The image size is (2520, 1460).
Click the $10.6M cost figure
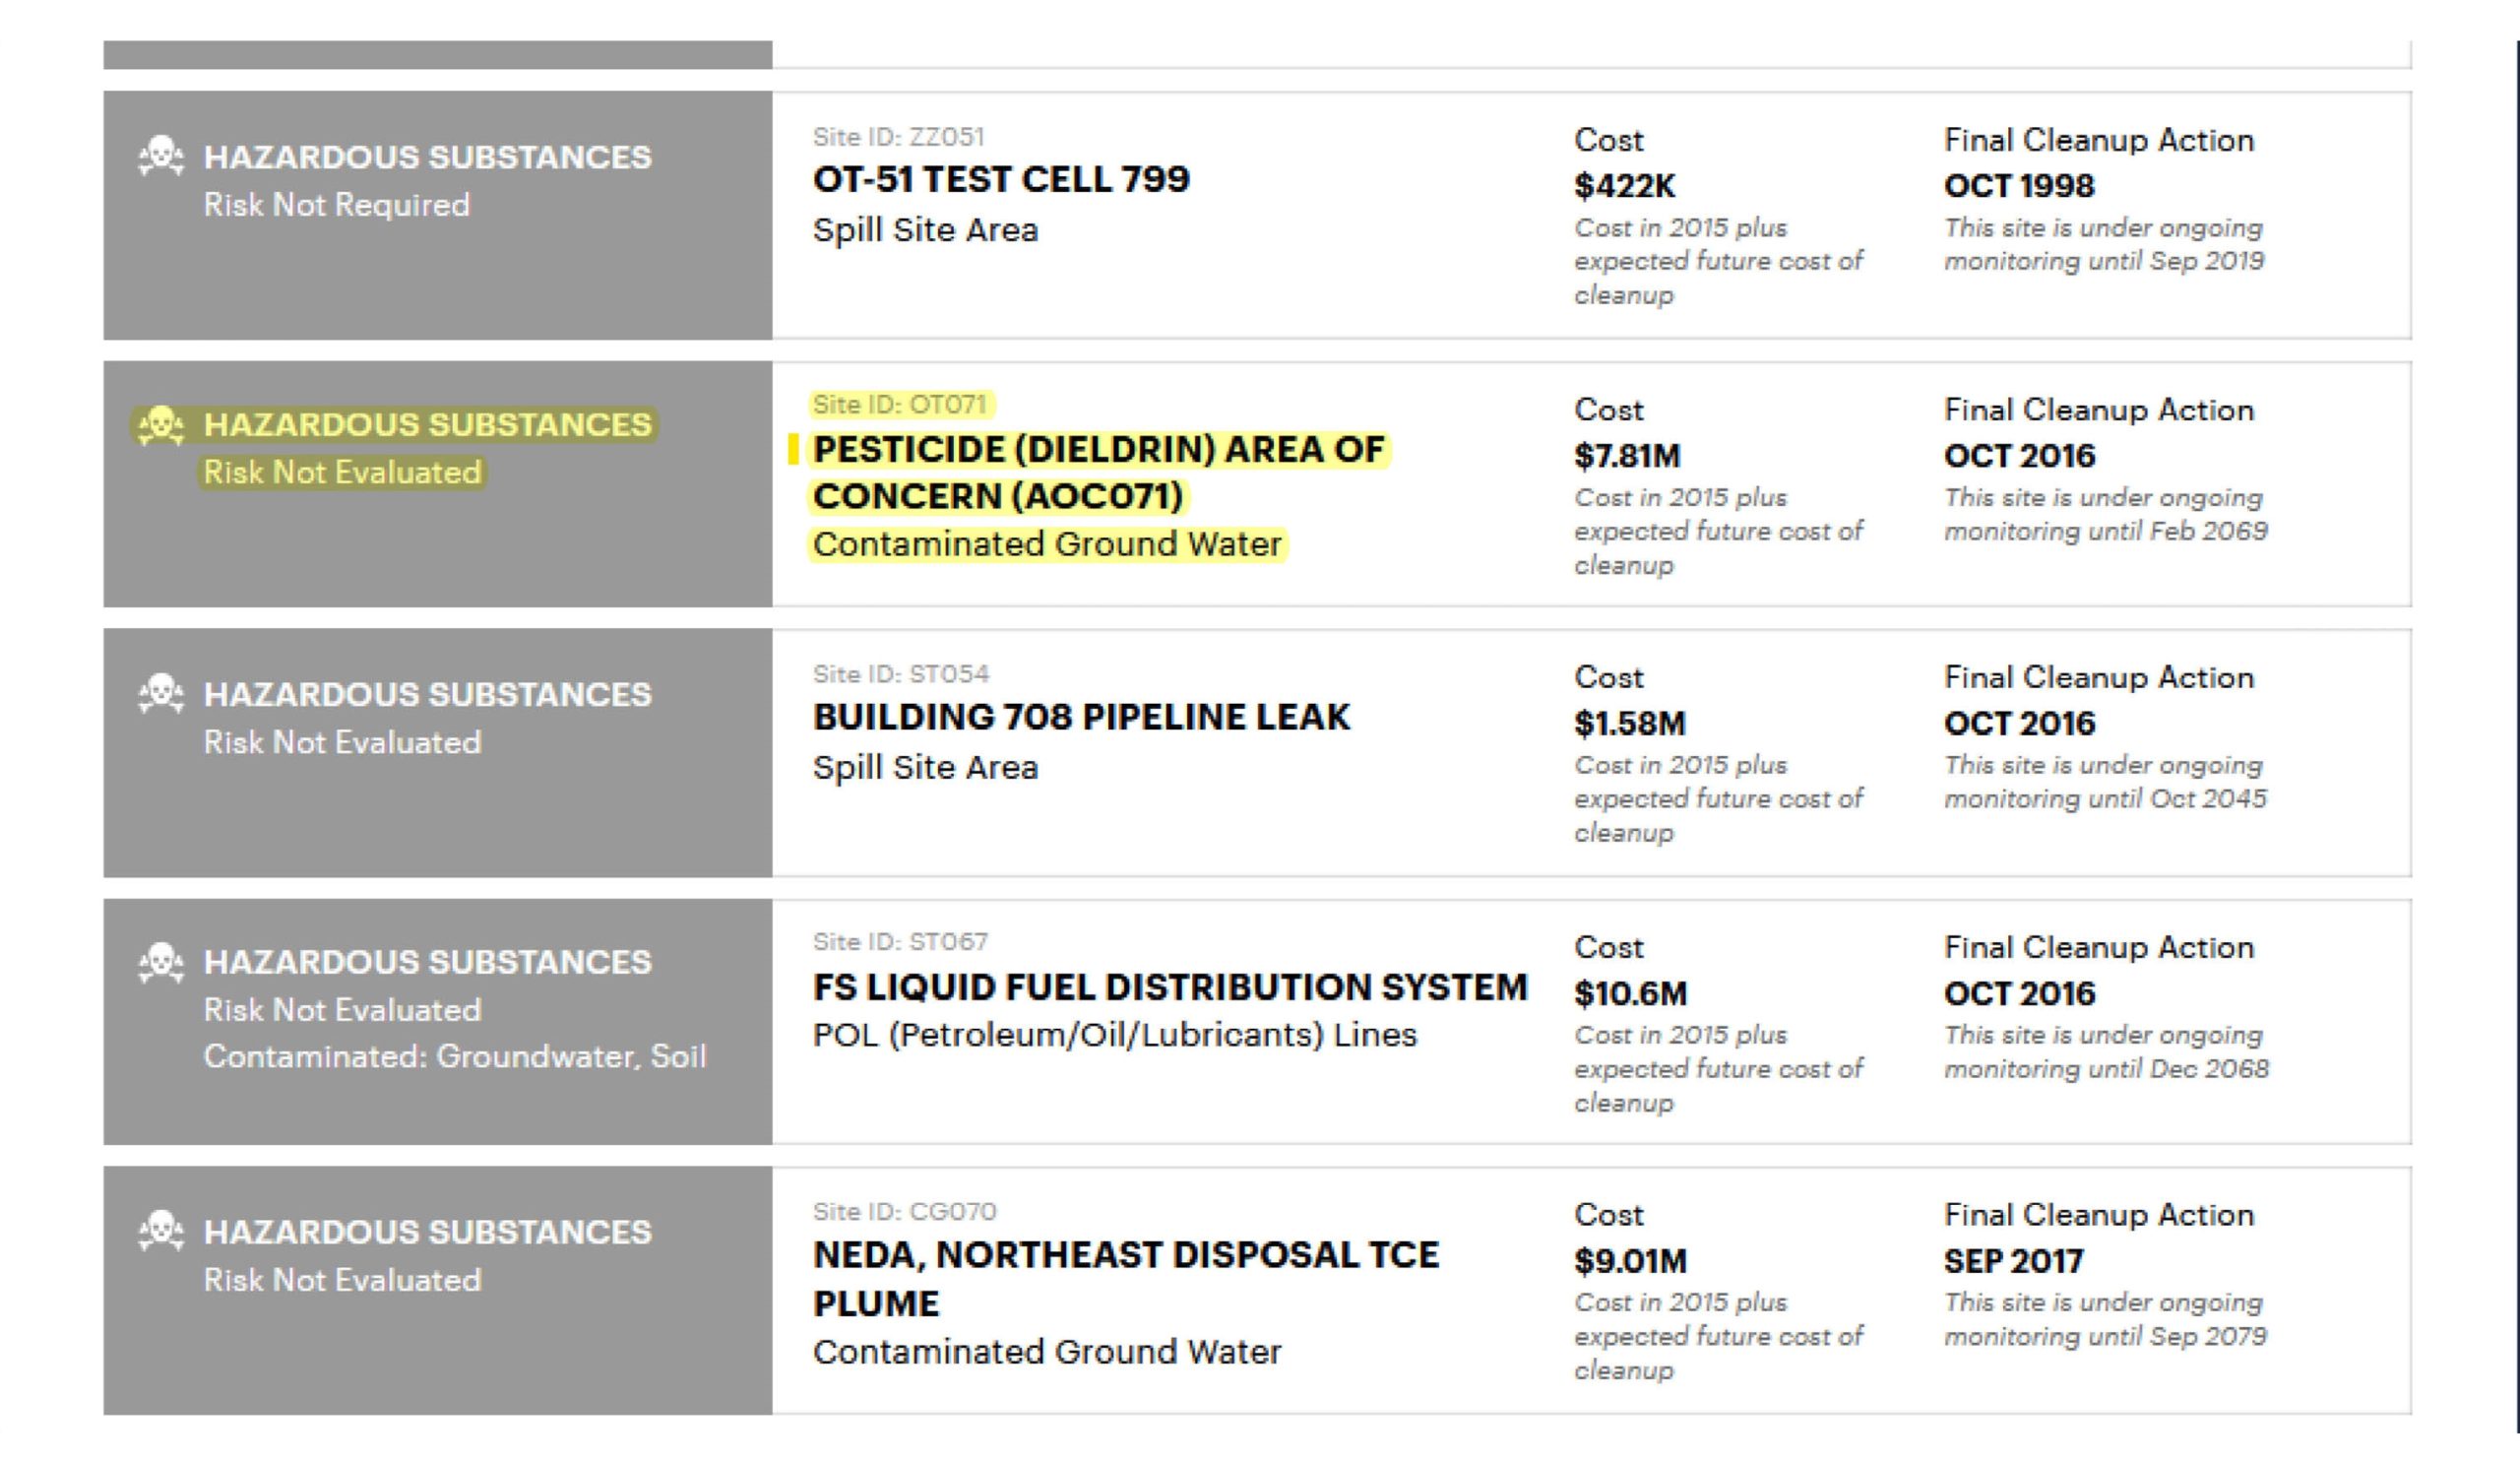coord(1630,994)
